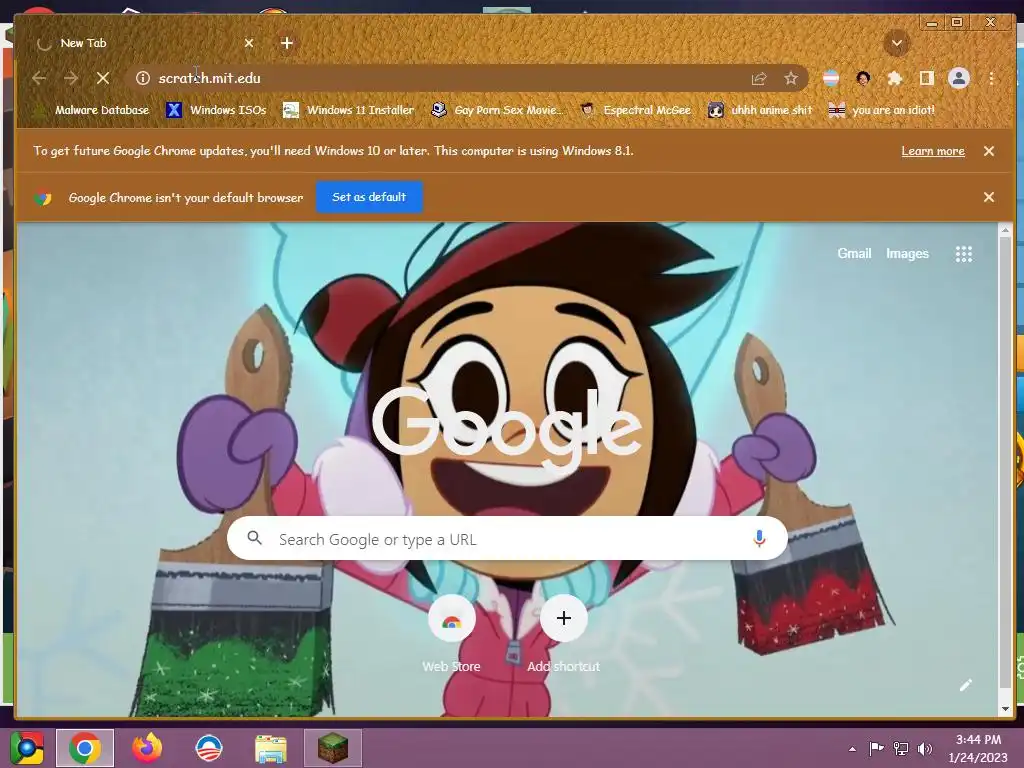Viewport: 1024px width, 768px height.
Task: Select the New Tab tab
Action: click(x=142, y=43)
